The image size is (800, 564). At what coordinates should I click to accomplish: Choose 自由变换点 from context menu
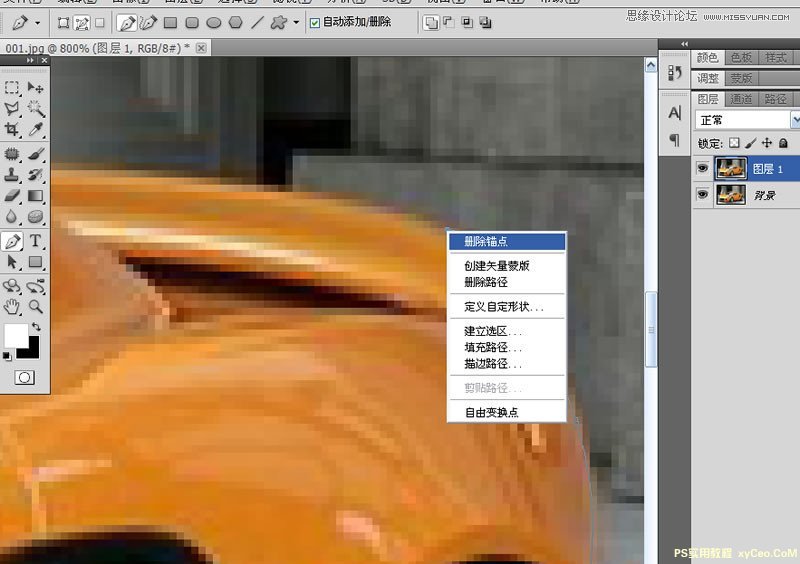[507, 412]
